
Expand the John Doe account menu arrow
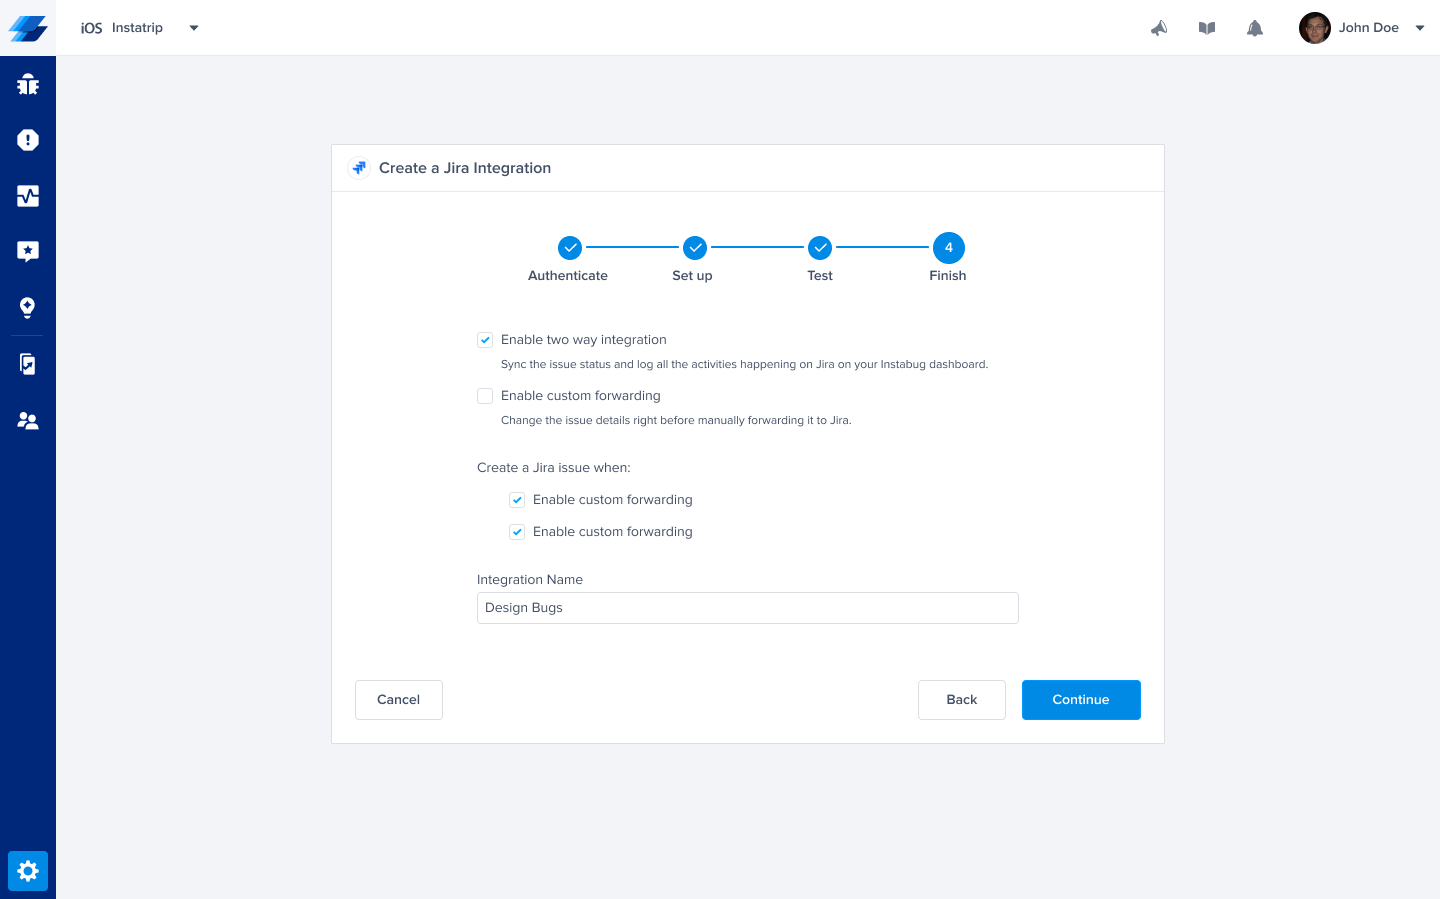[1420, 28]
